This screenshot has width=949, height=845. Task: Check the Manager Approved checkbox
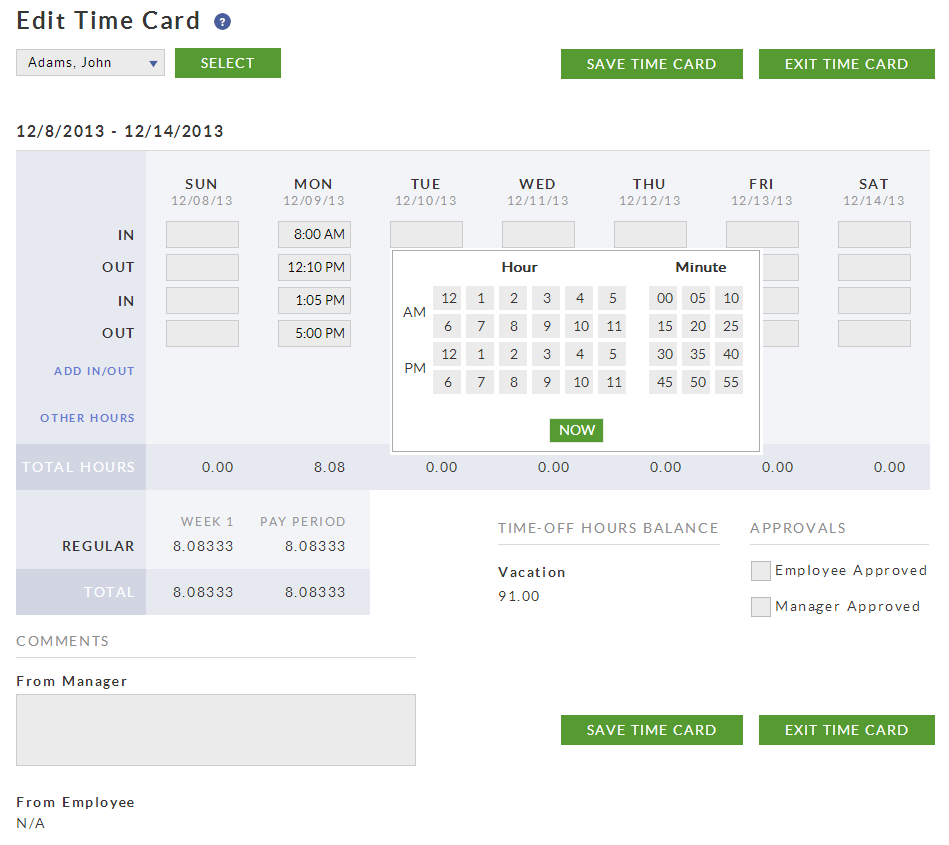click(760, 606)
